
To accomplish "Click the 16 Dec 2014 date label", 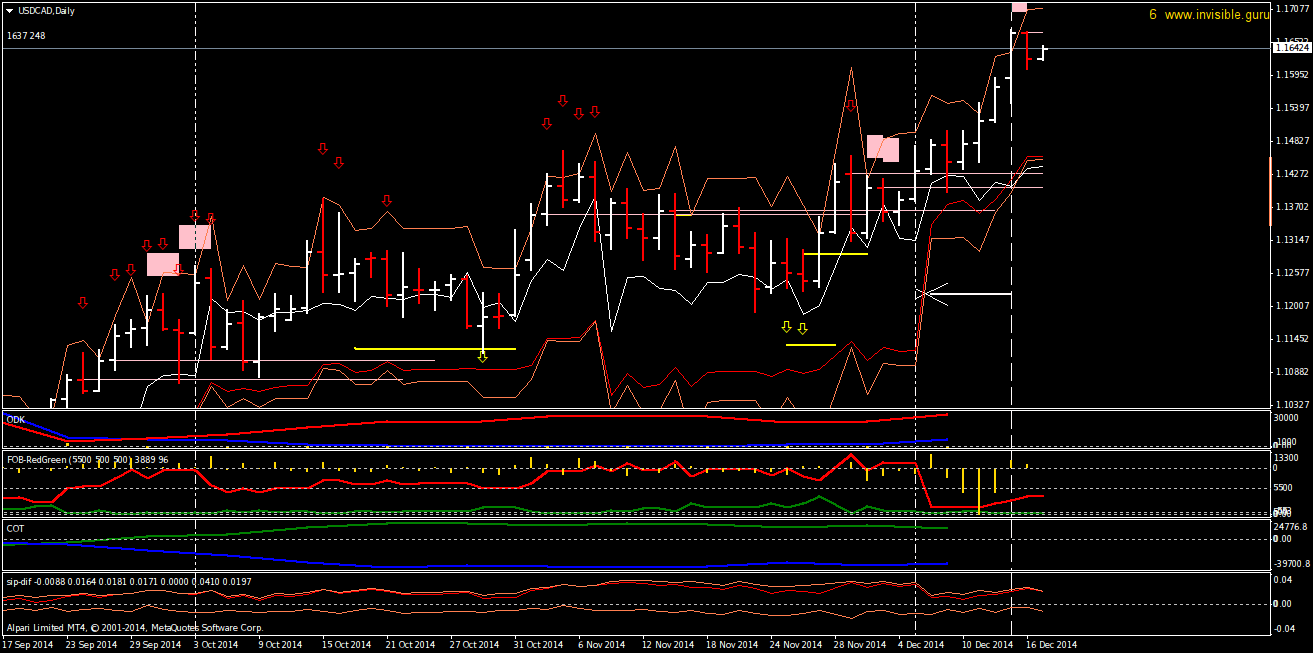I will [1052, 645].
